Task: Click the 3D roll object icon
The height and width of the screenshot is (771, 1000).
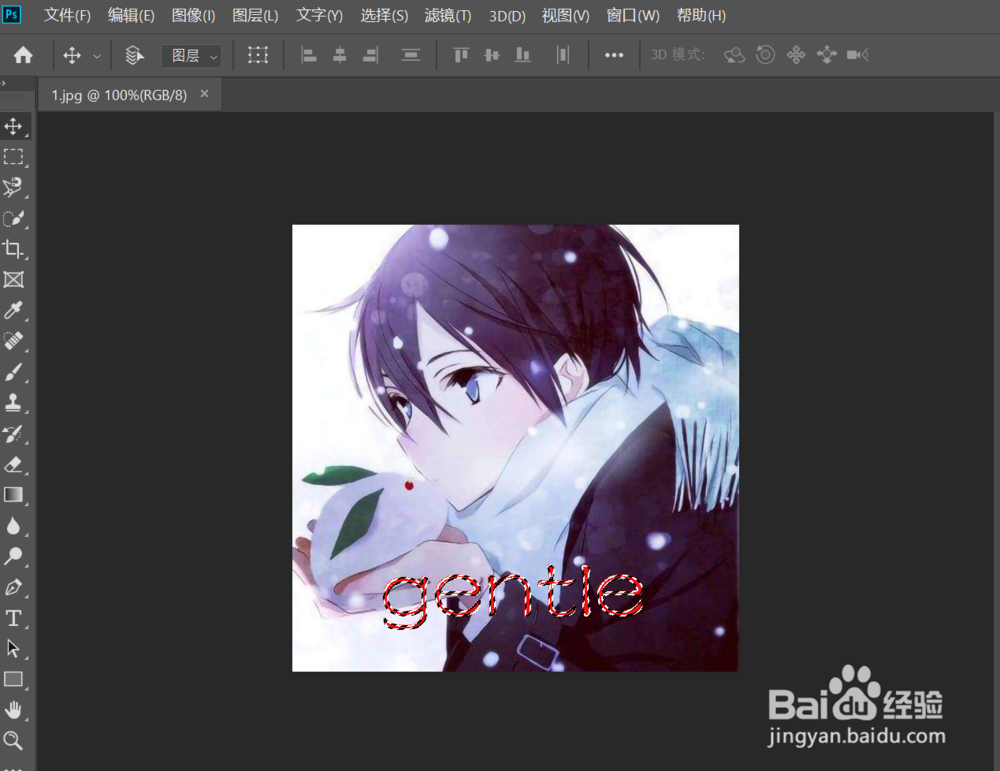Action: (x=765, y=55)
